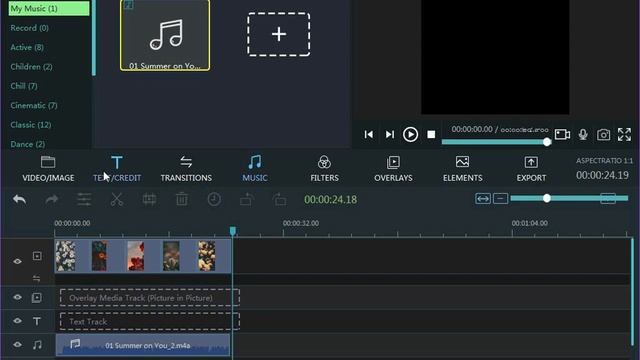This screenshot has width=640, height=360.
Task: Select the last yellow flower clip in timeline
Action: coord(207,256)
